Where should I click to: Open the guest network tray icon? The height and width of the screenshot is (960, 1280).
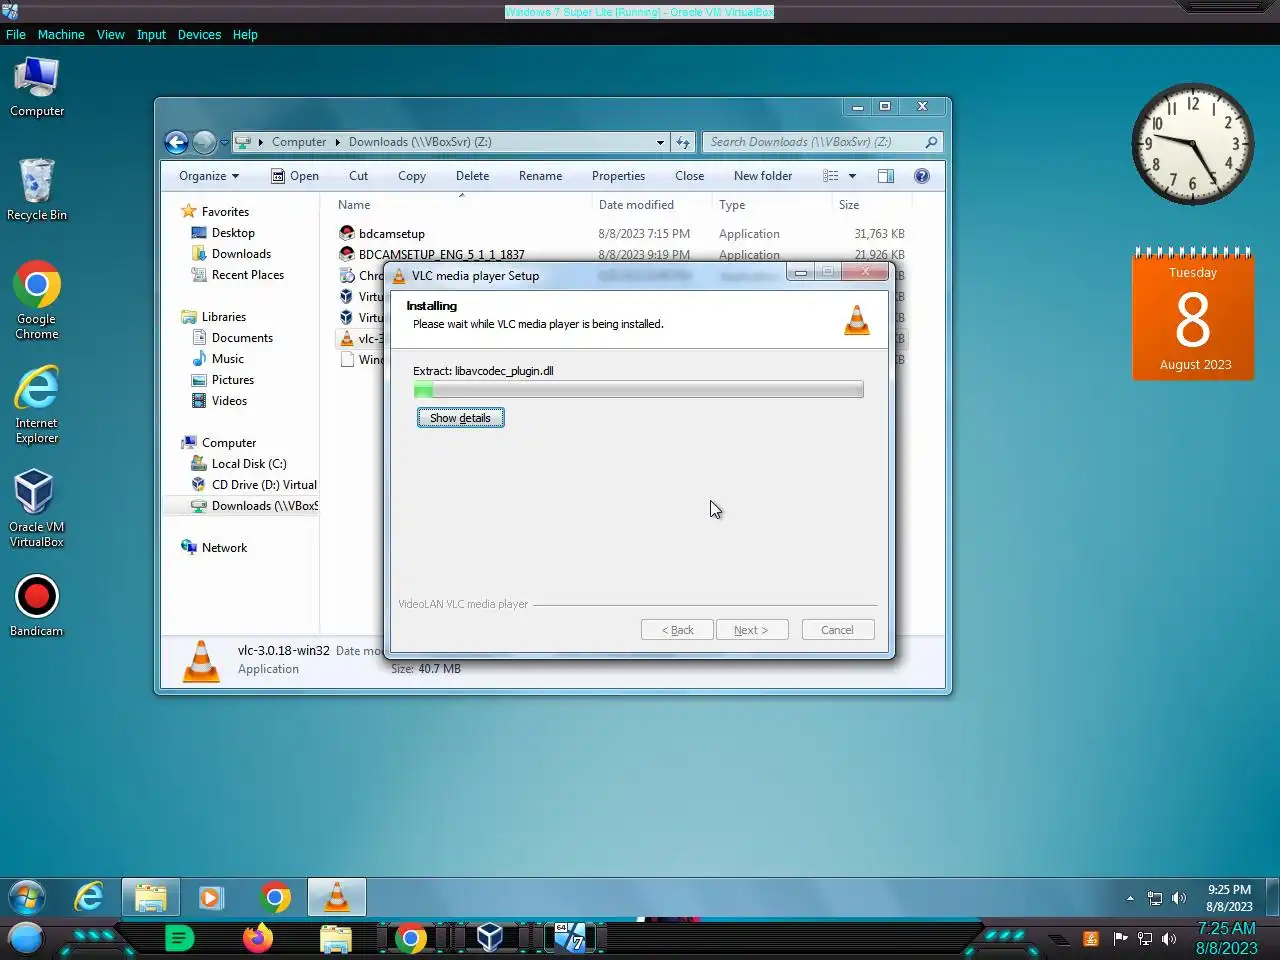tap(1155, 898)
